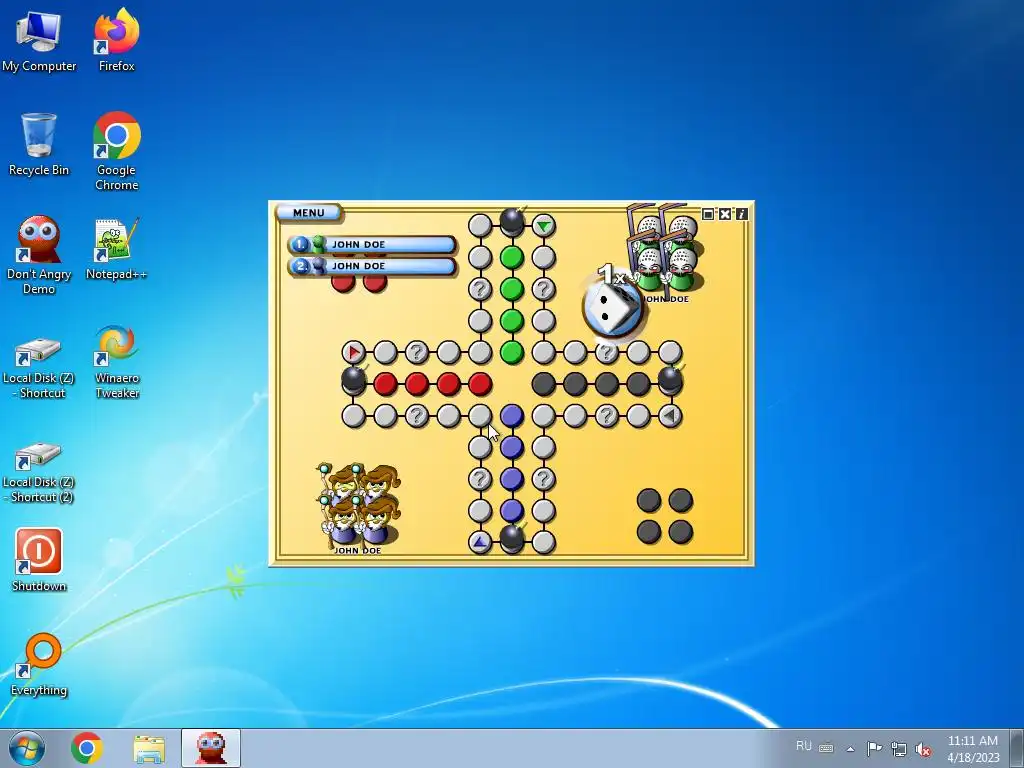1024x768 pixels.
Task: Select the blue wizard pawns group
Action: [359, 504]
